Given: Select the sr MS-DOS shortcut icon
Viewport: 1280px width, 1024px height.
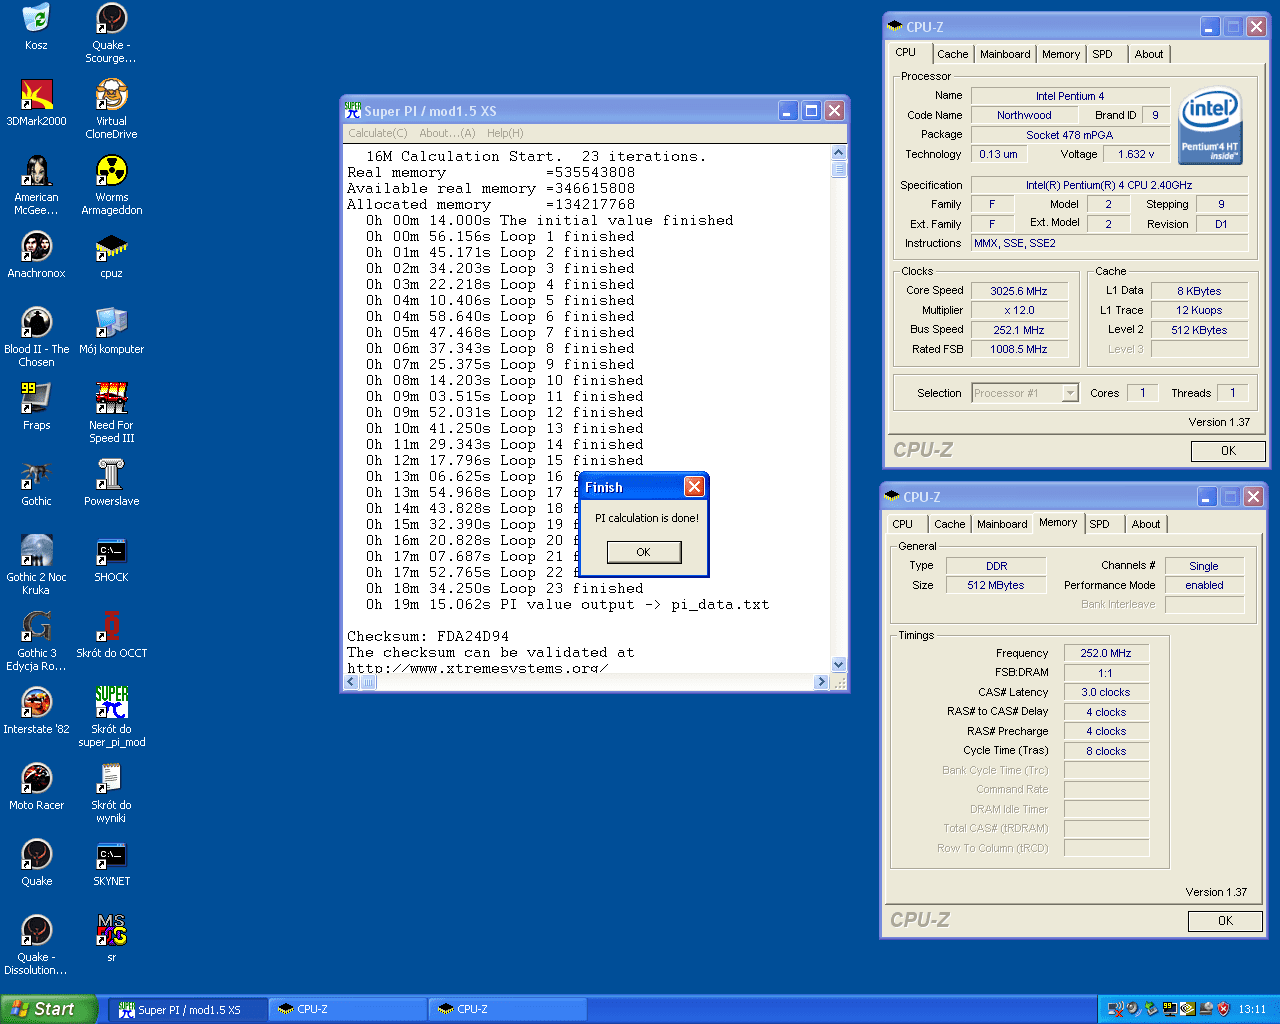Looking at the screenshot, I should [x=111, y=939].
